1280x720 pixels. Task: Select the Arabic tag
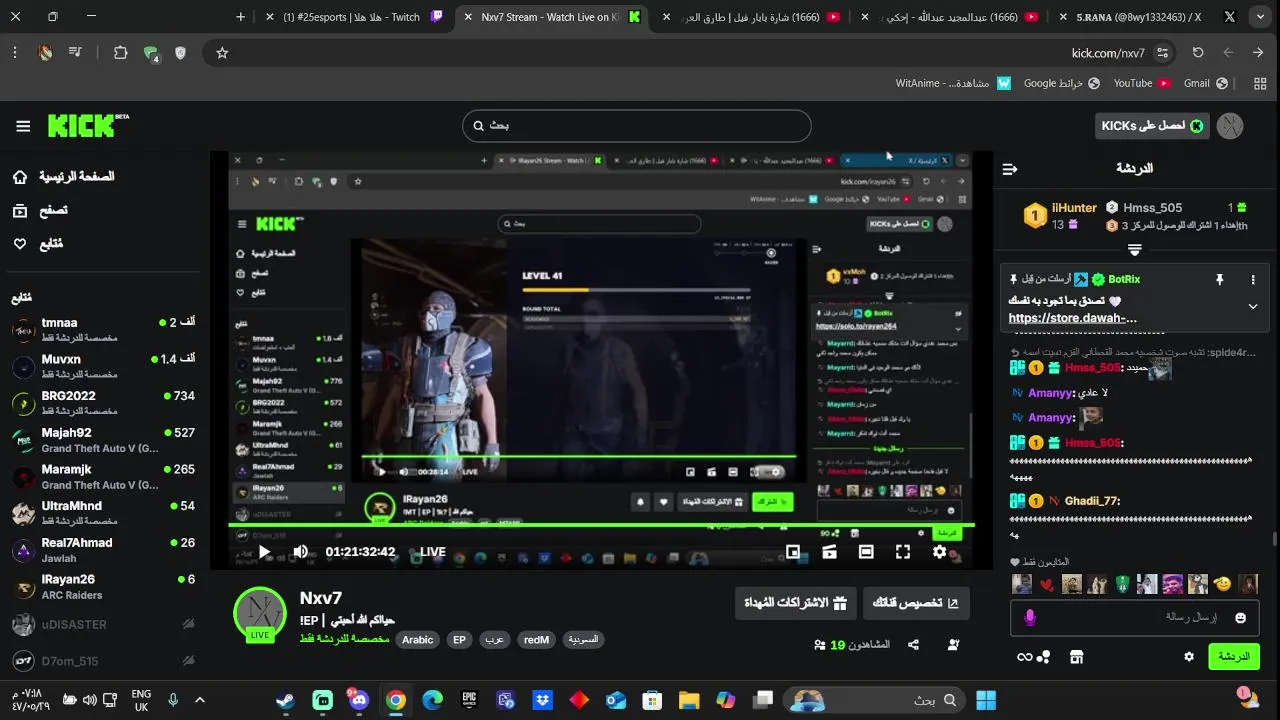(418, 640)
